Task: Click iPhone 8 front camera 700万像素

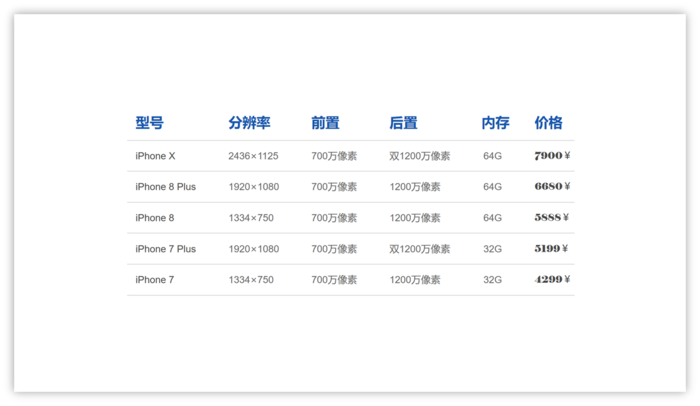Action: point(334,218)
